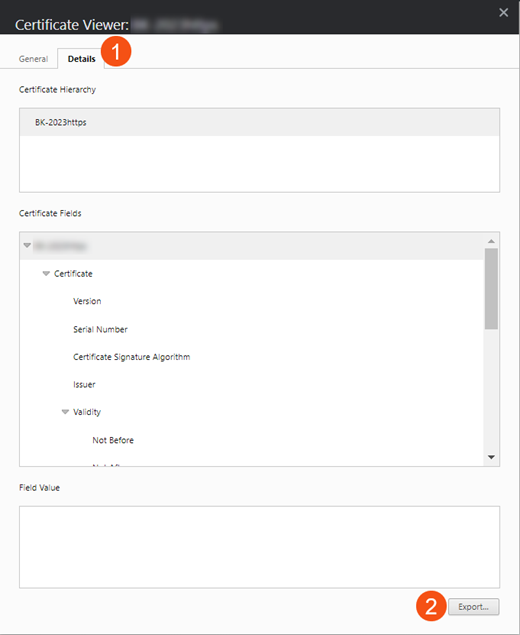
Task: Switch to the General tab
Action: [x=33, y=59]
